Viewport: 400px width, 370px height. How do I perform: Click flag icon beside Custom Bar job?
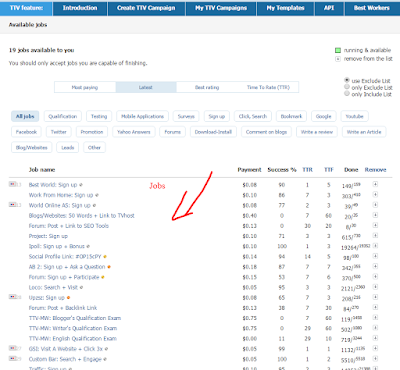(x=13, y=358)
